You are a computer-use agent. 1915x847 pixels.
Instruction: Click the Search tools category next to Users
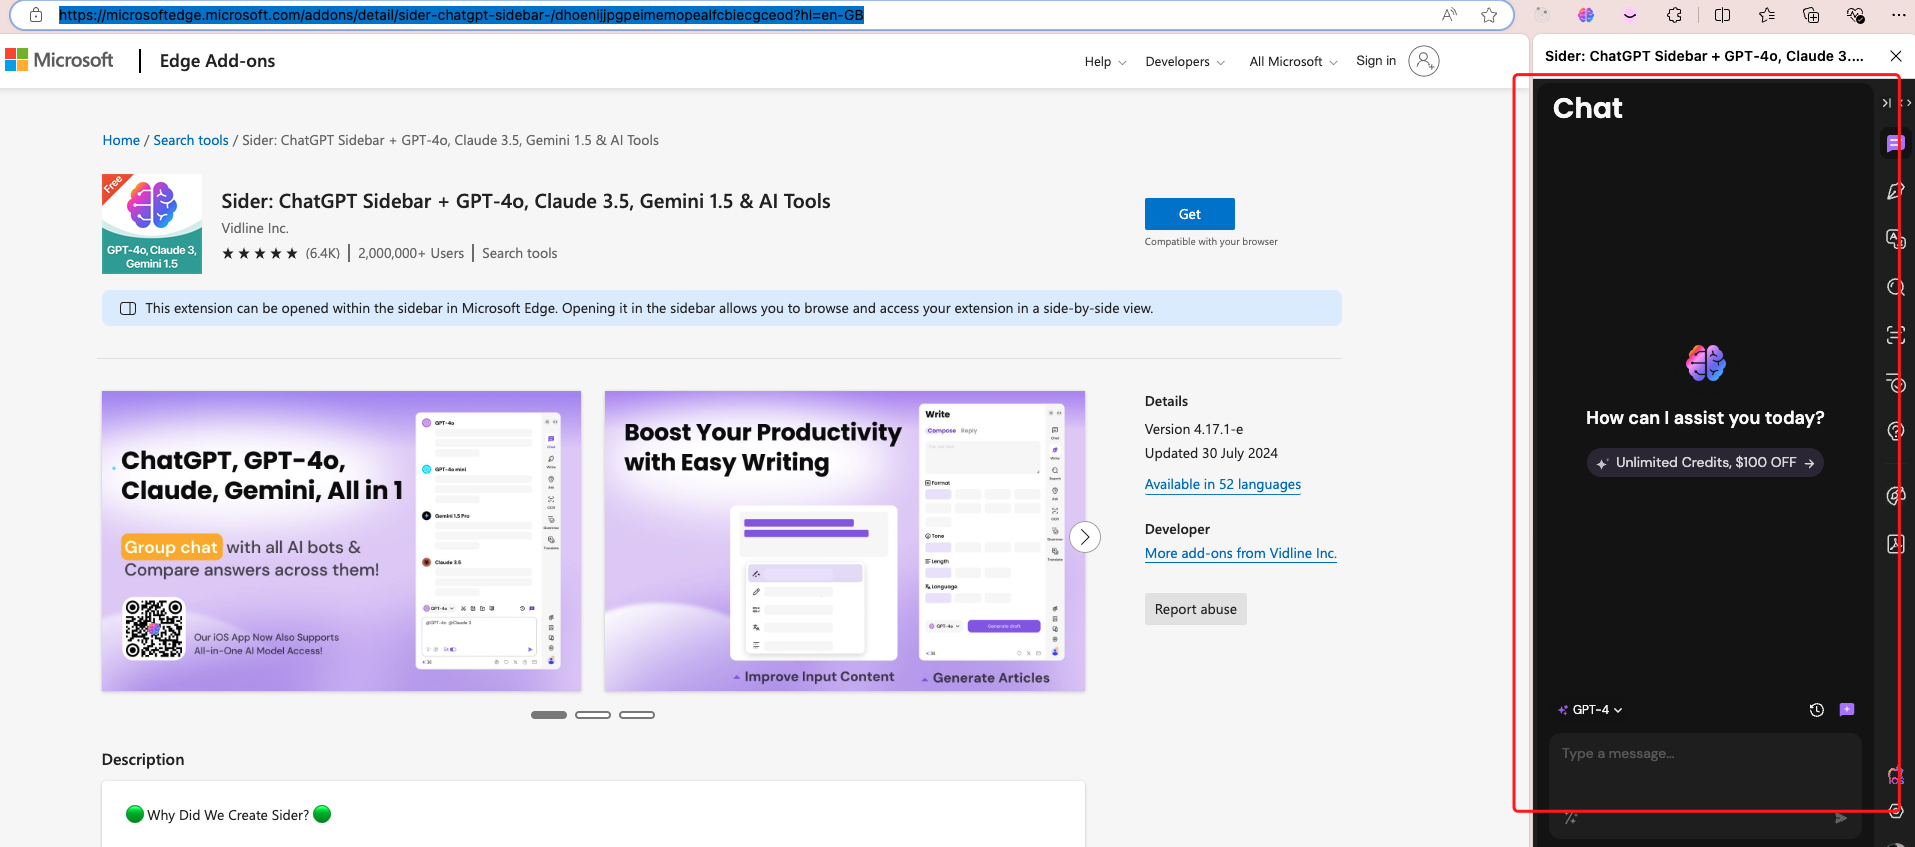pos(519,253)
